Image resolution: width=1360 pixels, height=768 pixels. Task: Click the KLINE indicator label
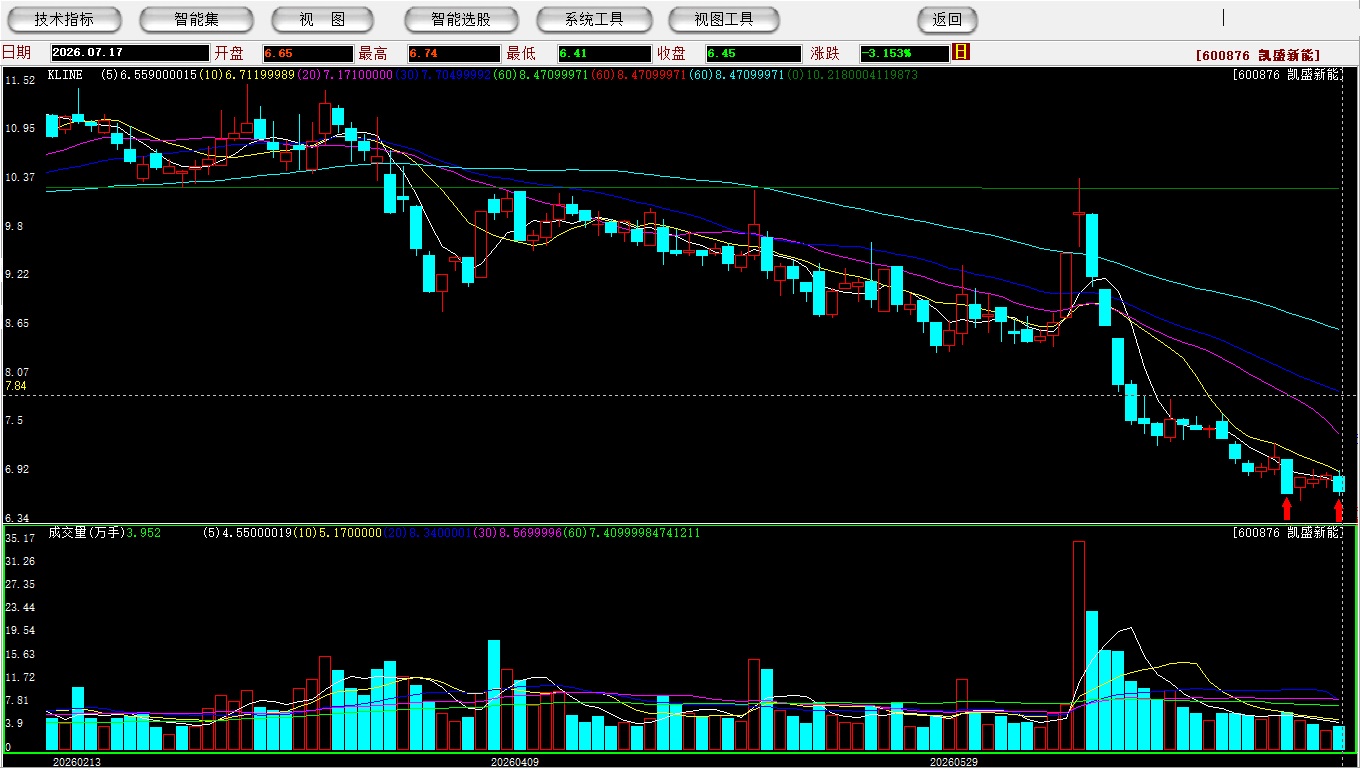(66, 75)
